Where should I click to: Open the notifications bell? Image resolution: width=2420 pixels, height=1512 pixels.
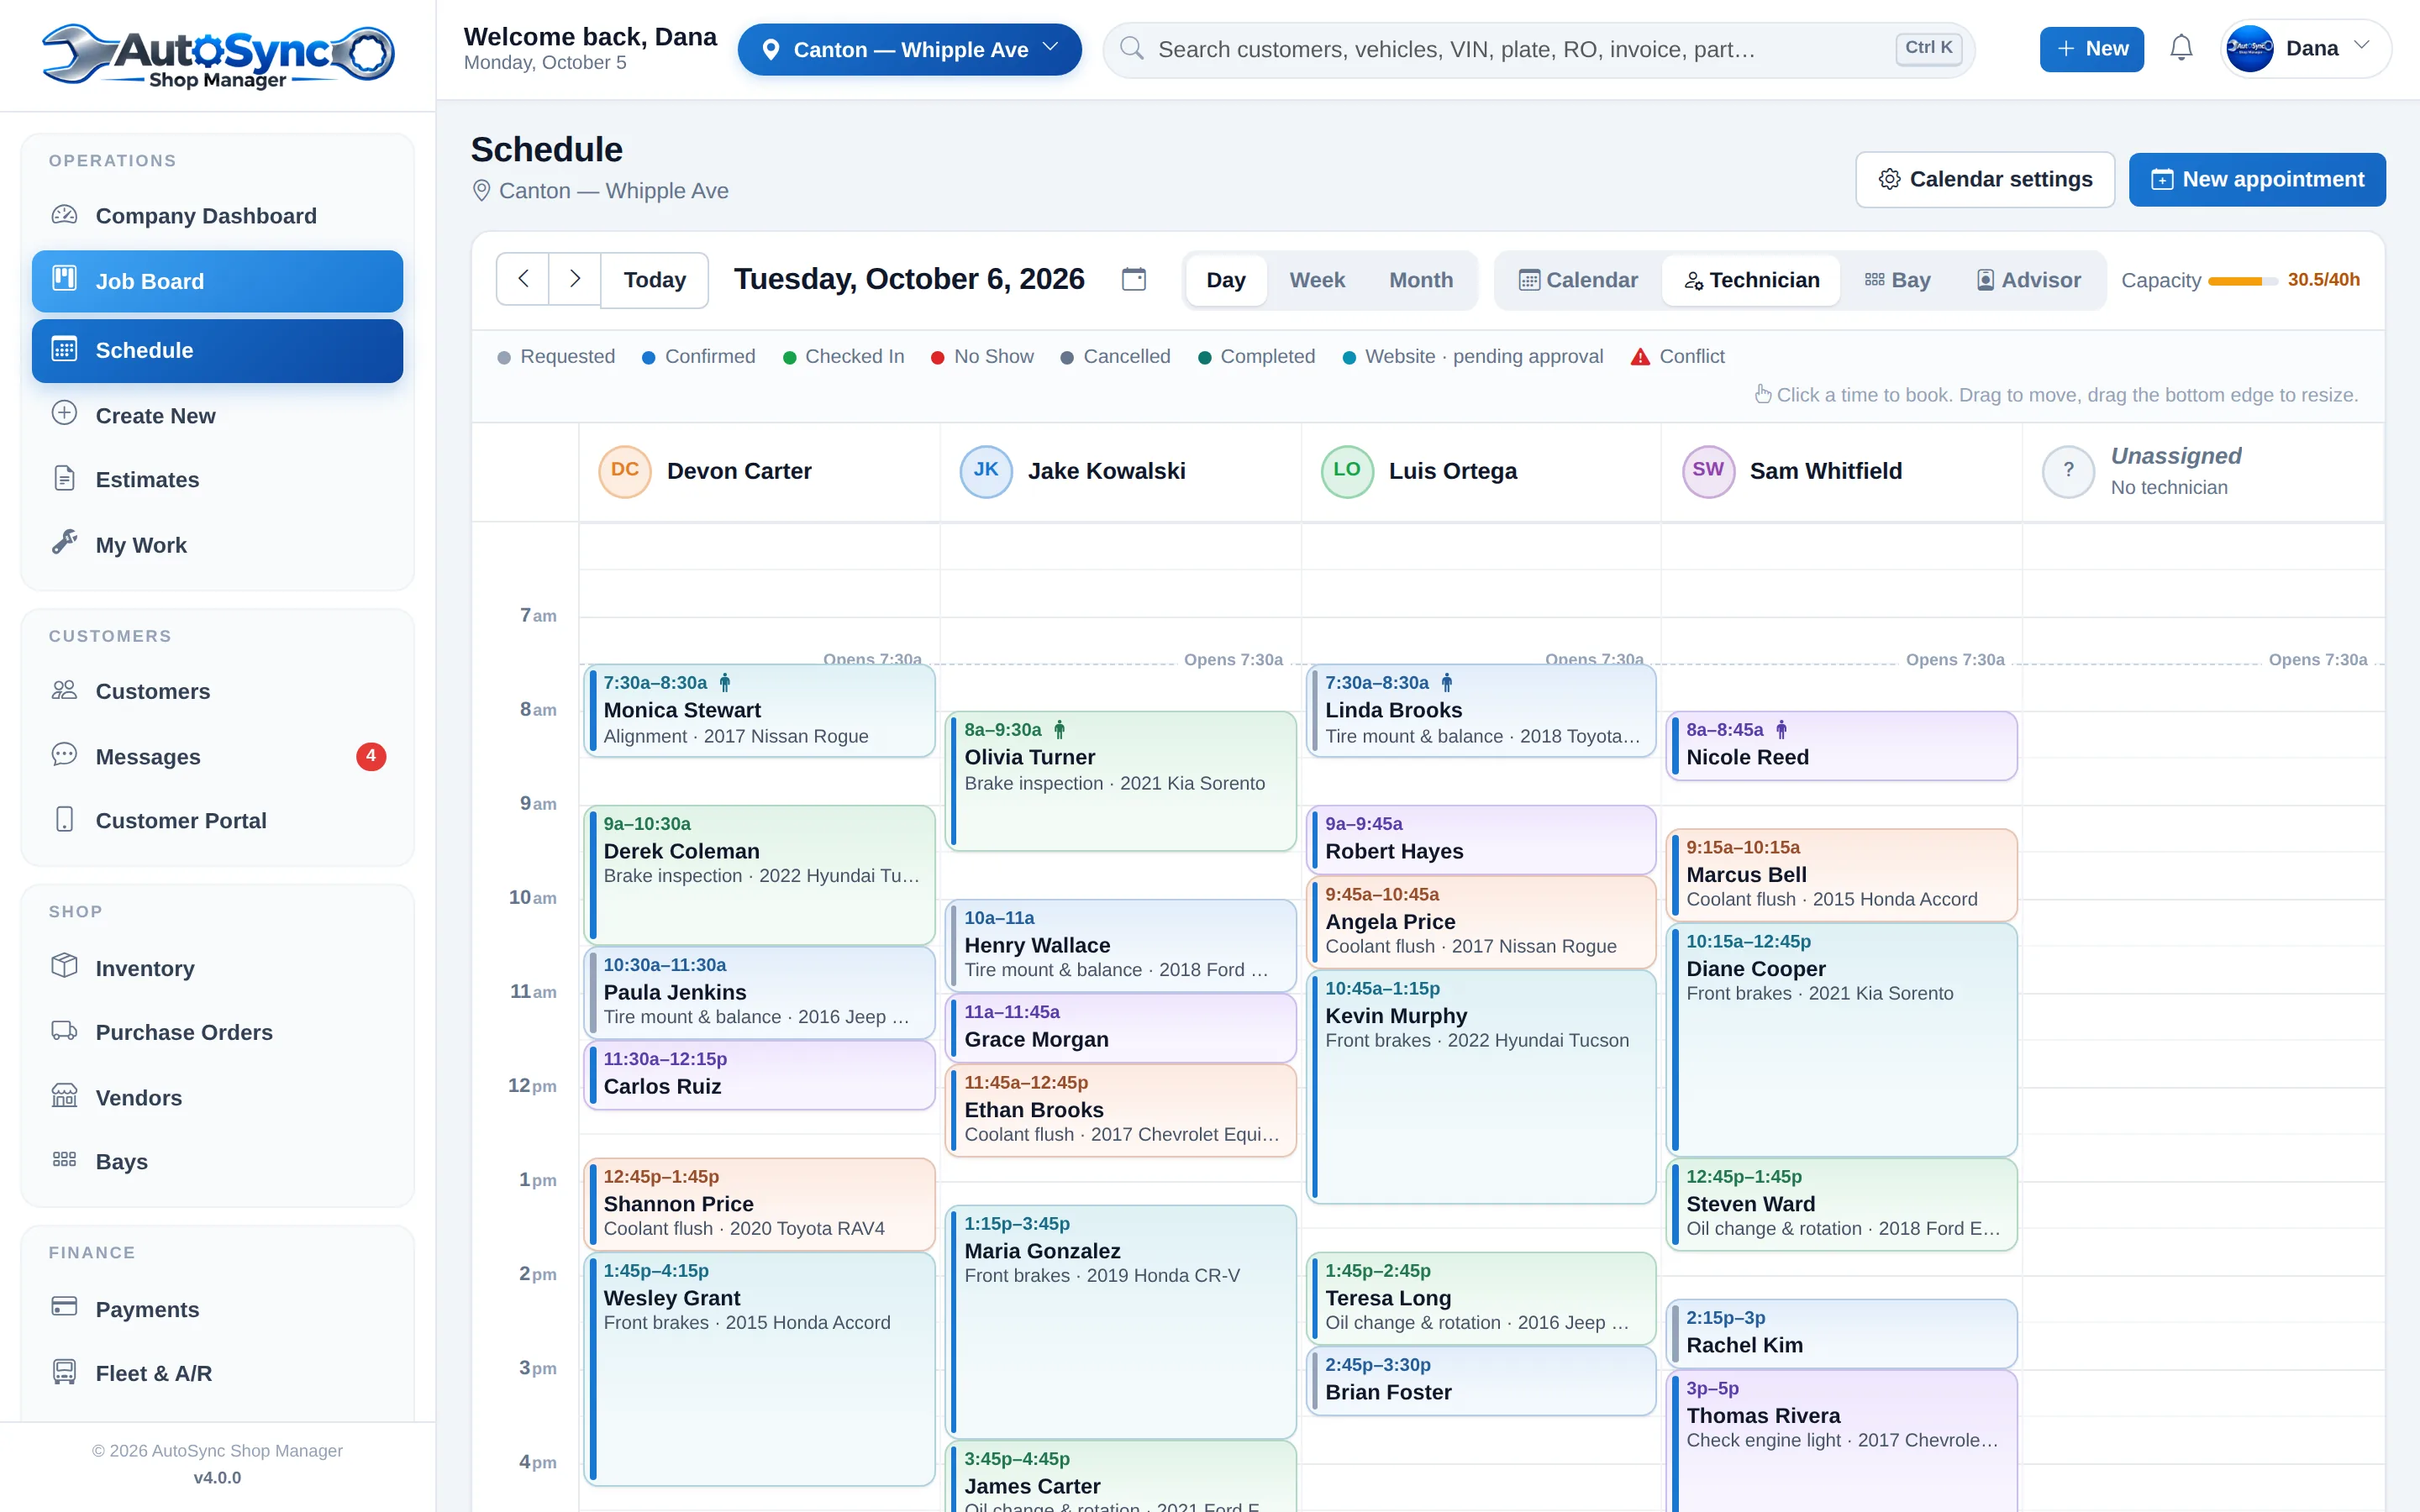2181,48
